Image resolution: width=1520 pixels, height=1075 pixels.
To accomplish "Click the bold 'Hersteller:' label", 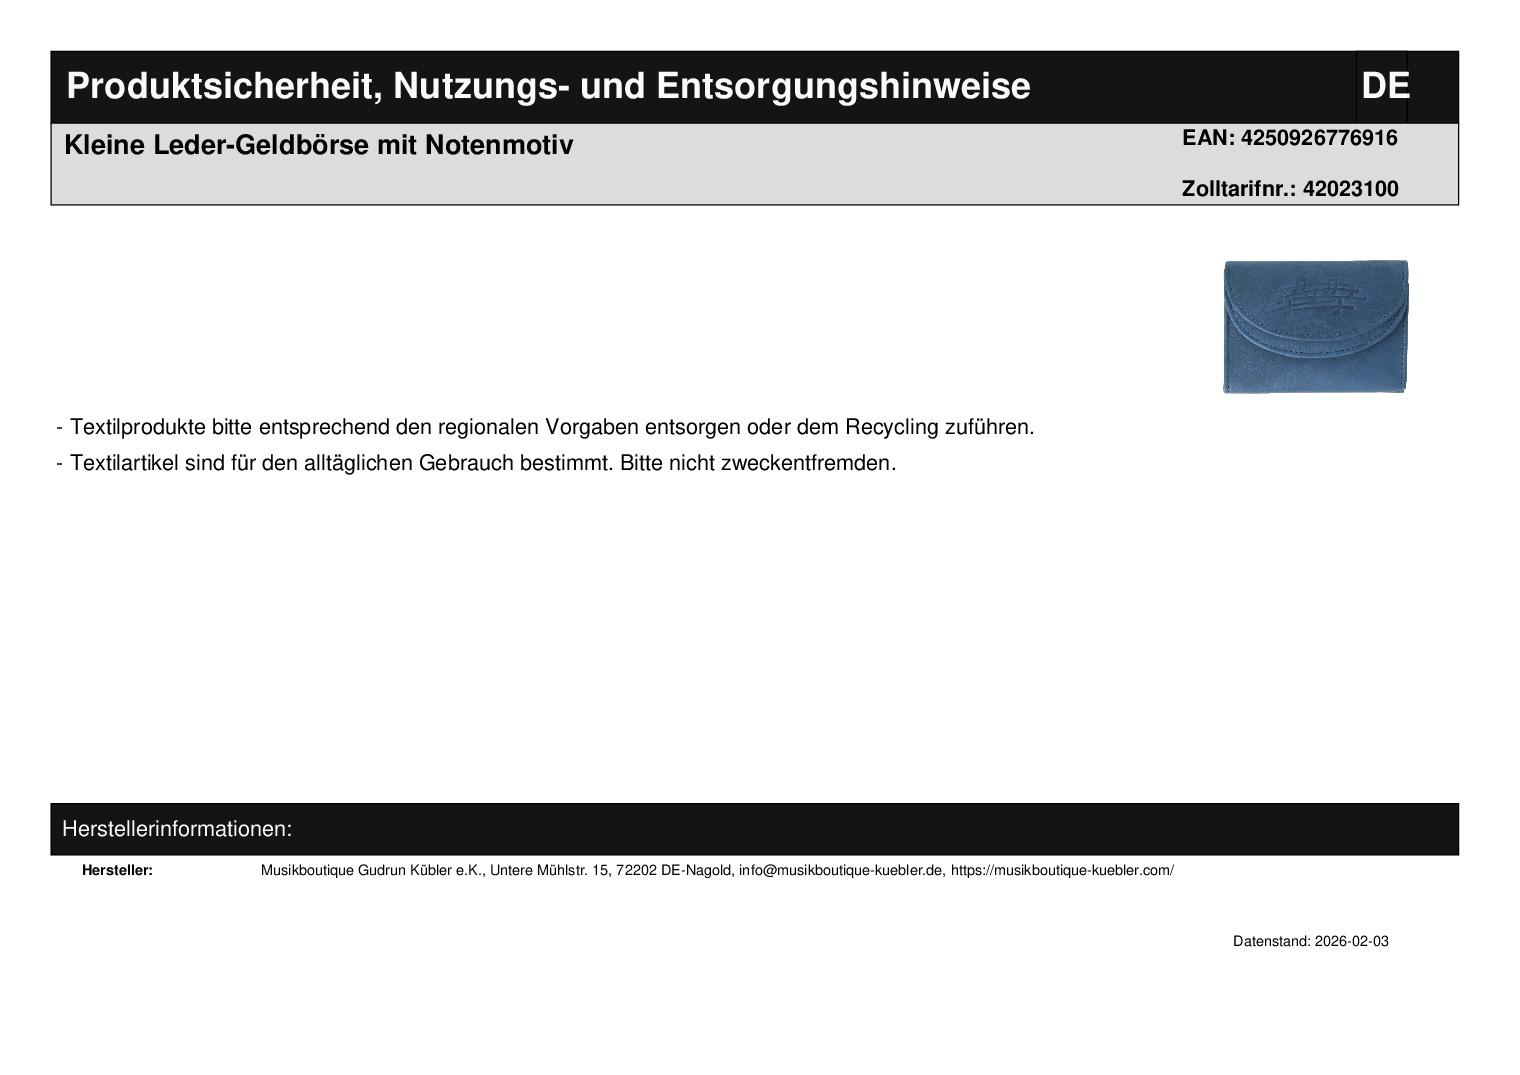I will [x=117, y=870].
